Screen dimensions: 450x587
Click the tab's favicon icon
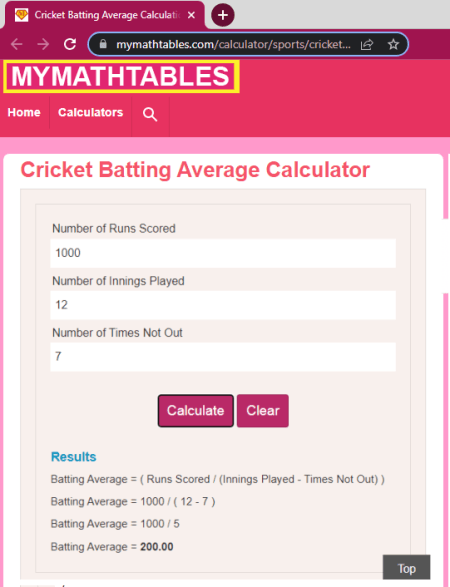pos(21,15)
